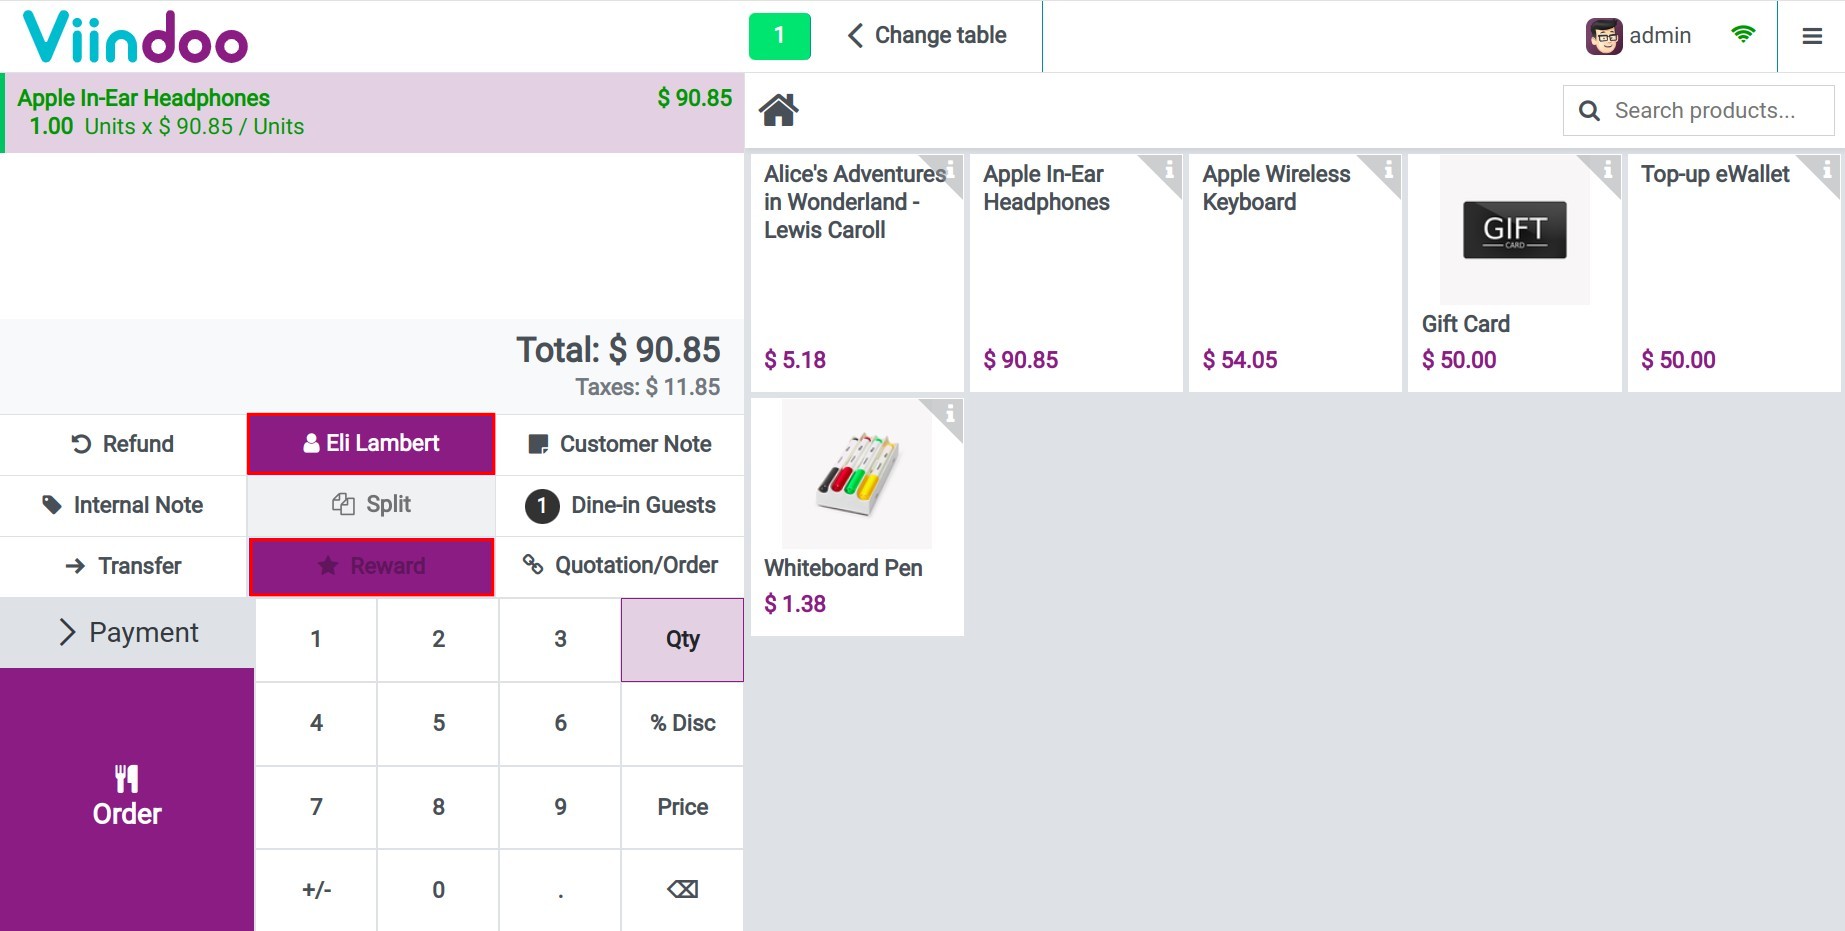Viewport: 1845px width, 931px height.
Task: Add Top-up eWallet product
Action: point(1734,272)
